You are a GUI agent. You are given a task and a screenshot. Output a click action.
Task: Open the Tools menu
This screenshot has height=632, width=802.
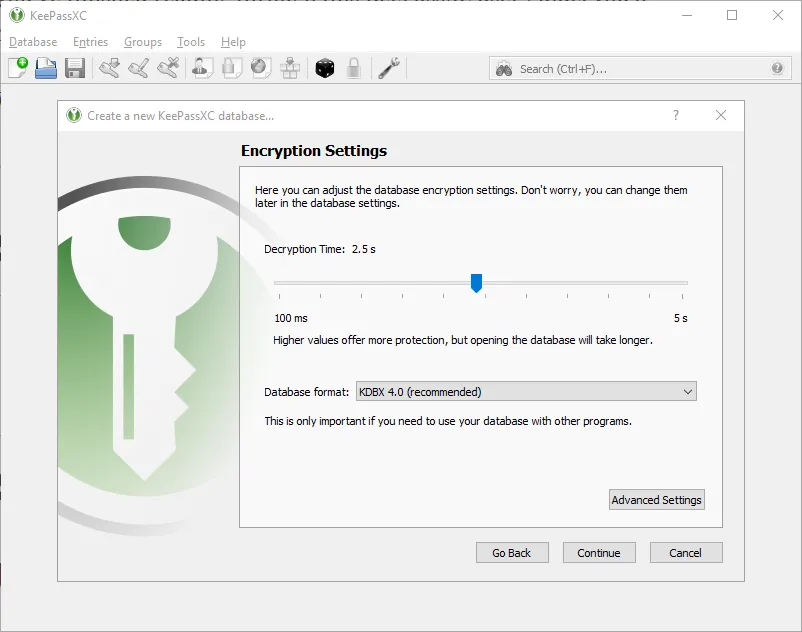pyautogui.click(x=191, y=42)
